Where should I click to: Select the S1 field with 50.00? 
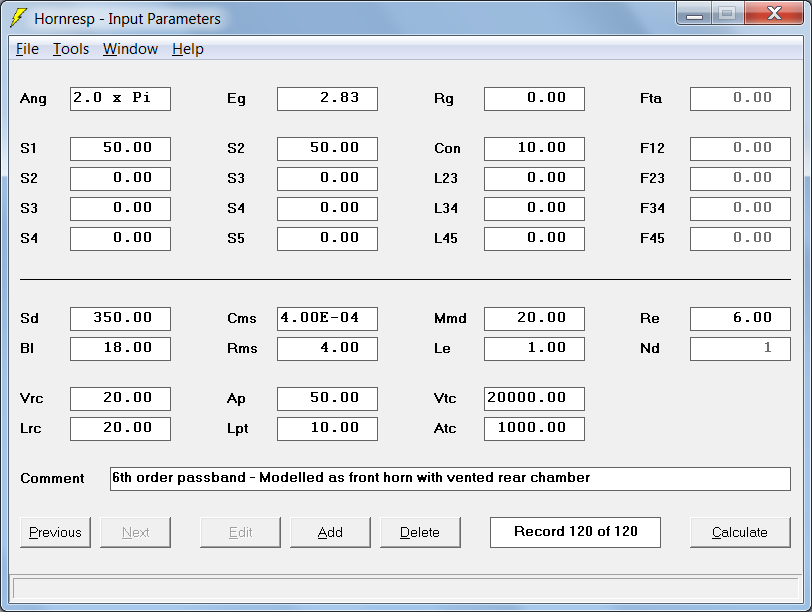120,149
